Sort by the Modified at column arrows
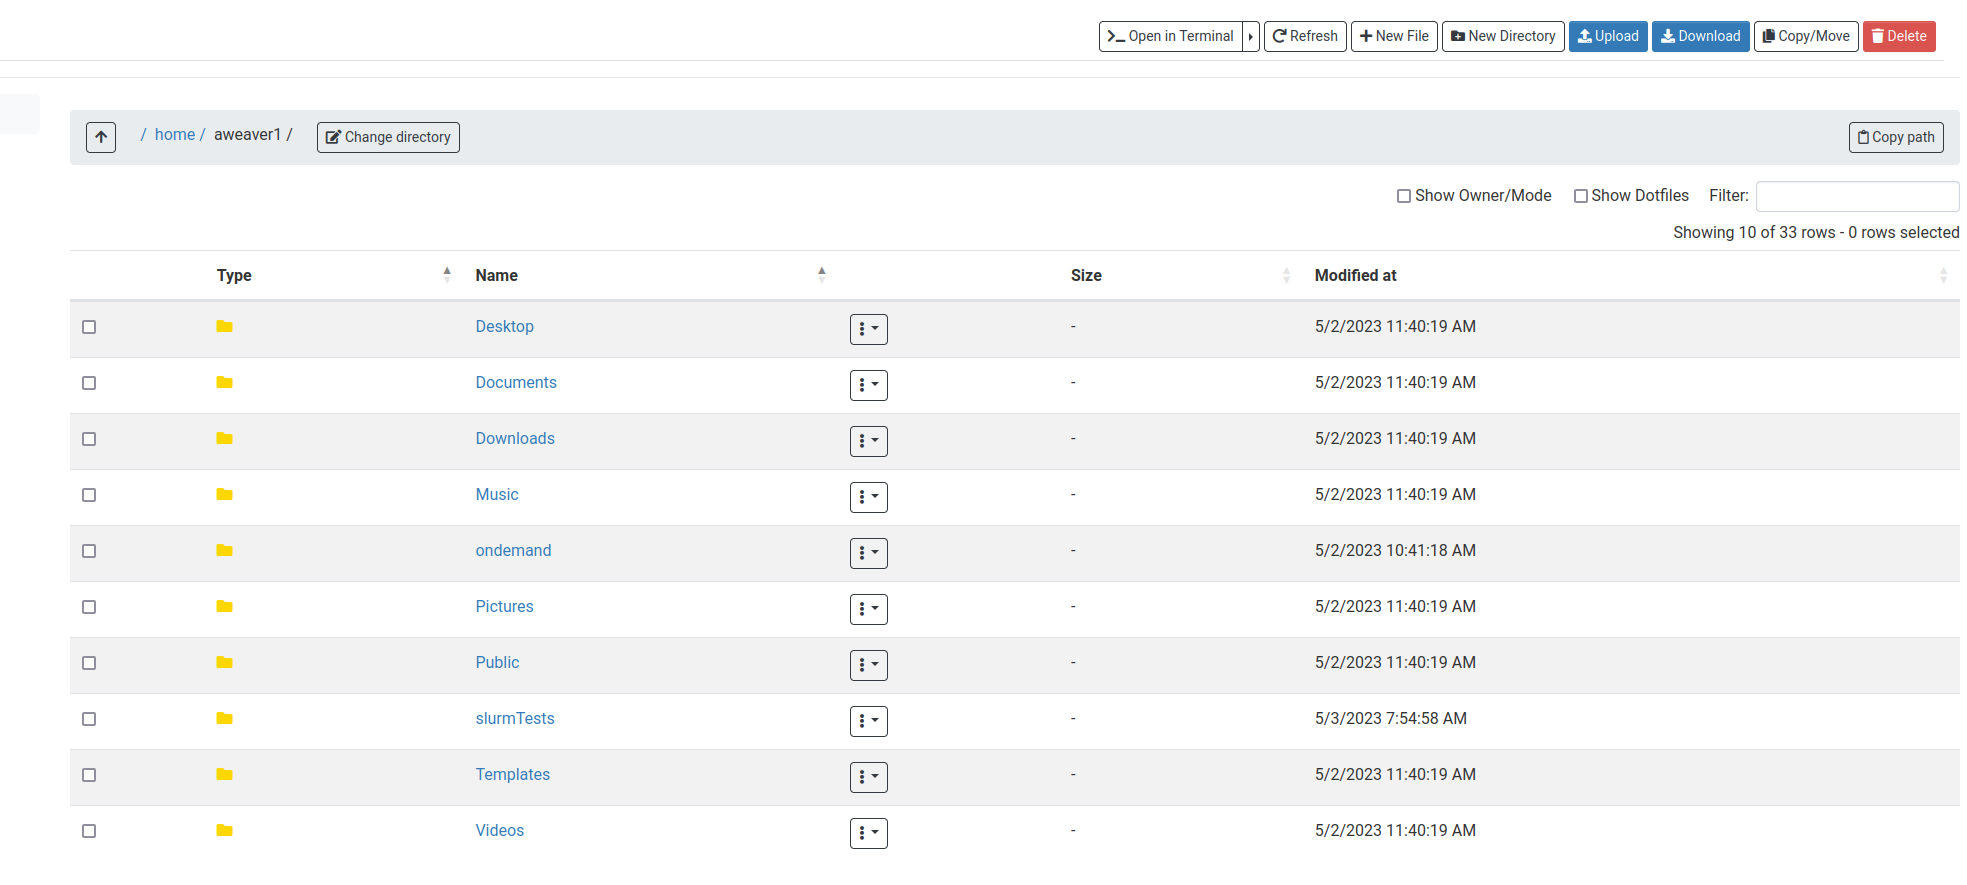 [1943, 275]
